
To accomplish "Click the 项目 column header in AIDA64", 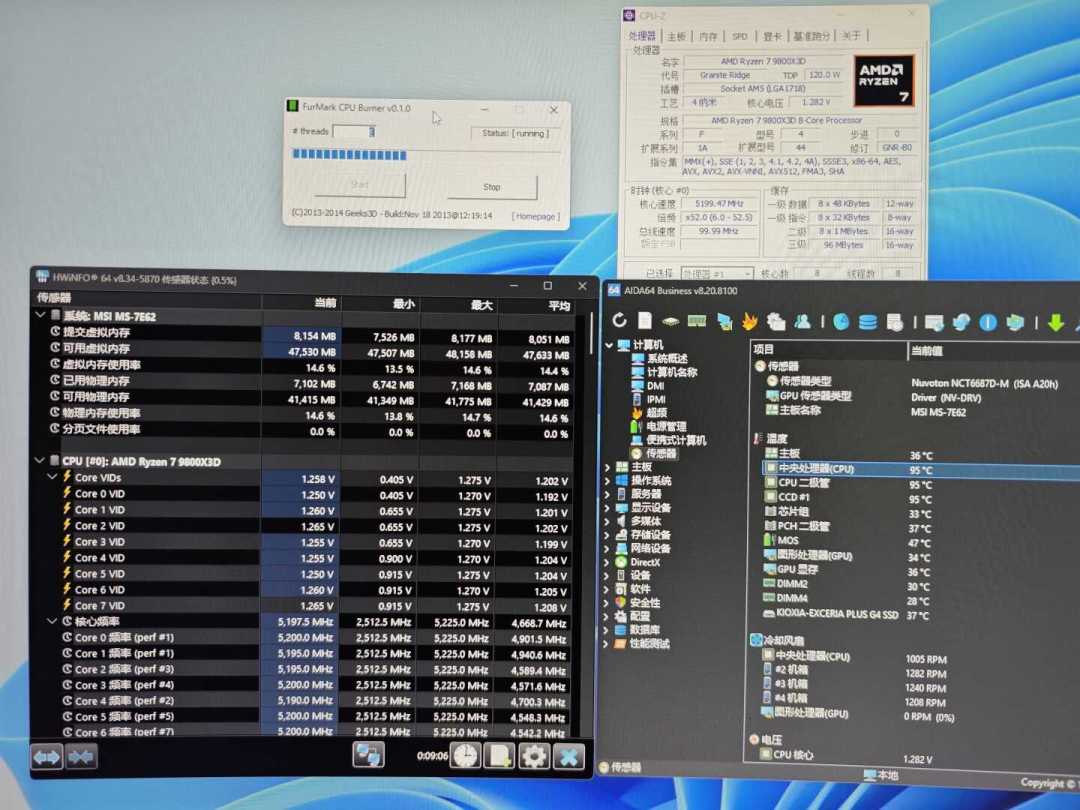I will tap(829, 349).
